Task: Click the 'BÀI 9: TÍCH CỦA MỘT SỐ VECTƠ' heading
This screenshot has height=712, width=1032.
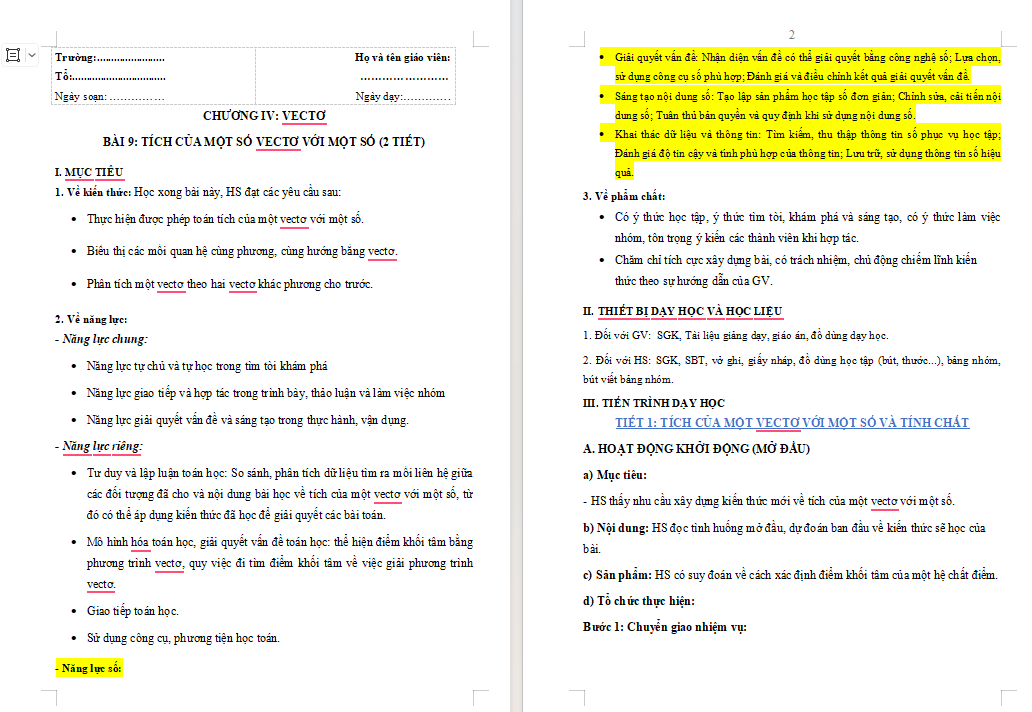Action: [x=264, y=141]
